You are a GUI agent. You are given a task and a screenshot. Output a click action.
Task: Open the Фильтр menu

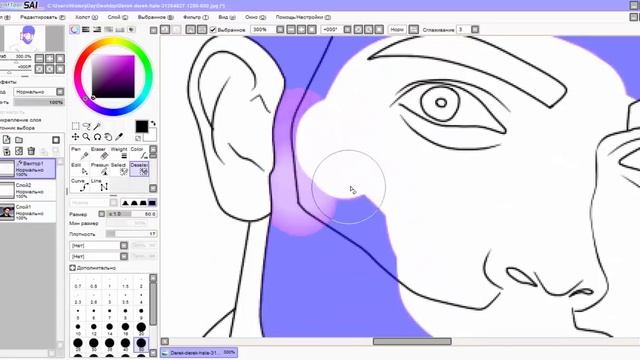tap(196, 17)
